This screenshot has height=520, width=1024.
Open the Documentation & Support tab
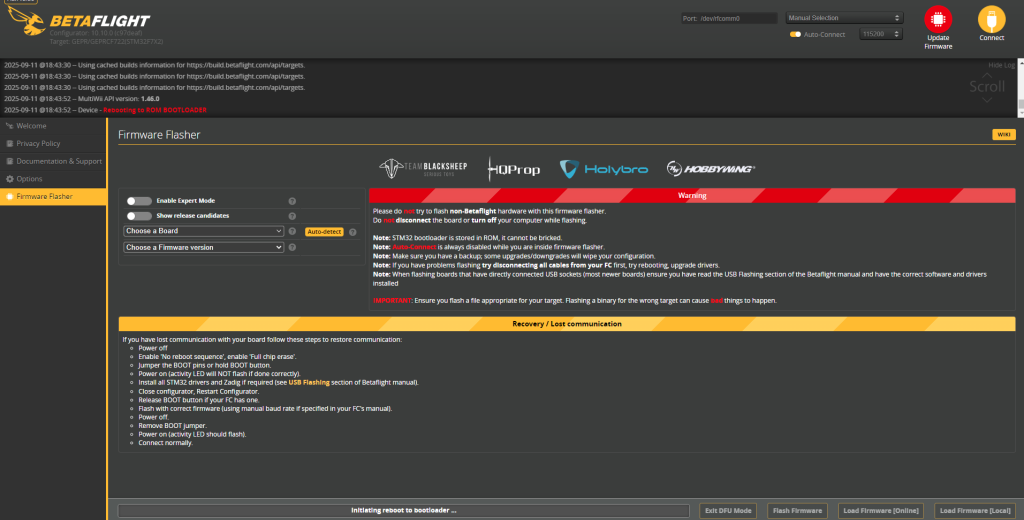coord(53,161)
